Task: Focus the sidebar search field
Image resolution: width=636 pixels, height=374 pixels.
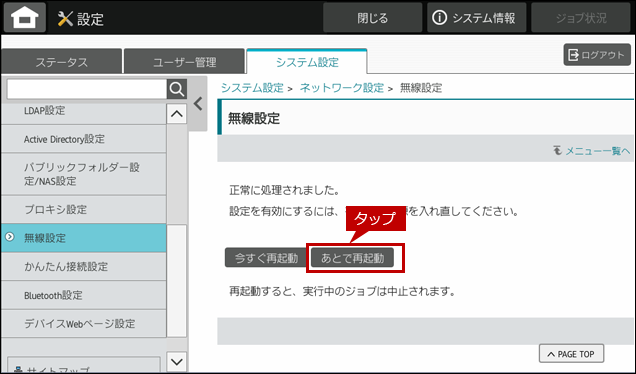Action: tap(87, 89)
